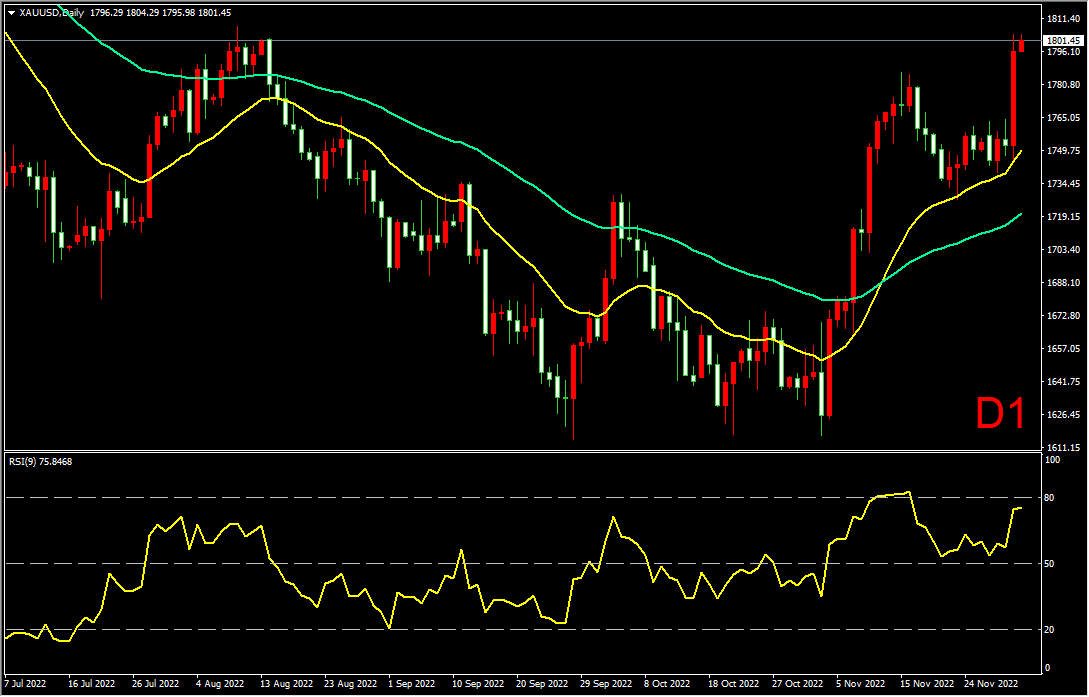1089x697 pixels.
Task: Click the 100 level on RSI scale
Action: pos(1052,460)
